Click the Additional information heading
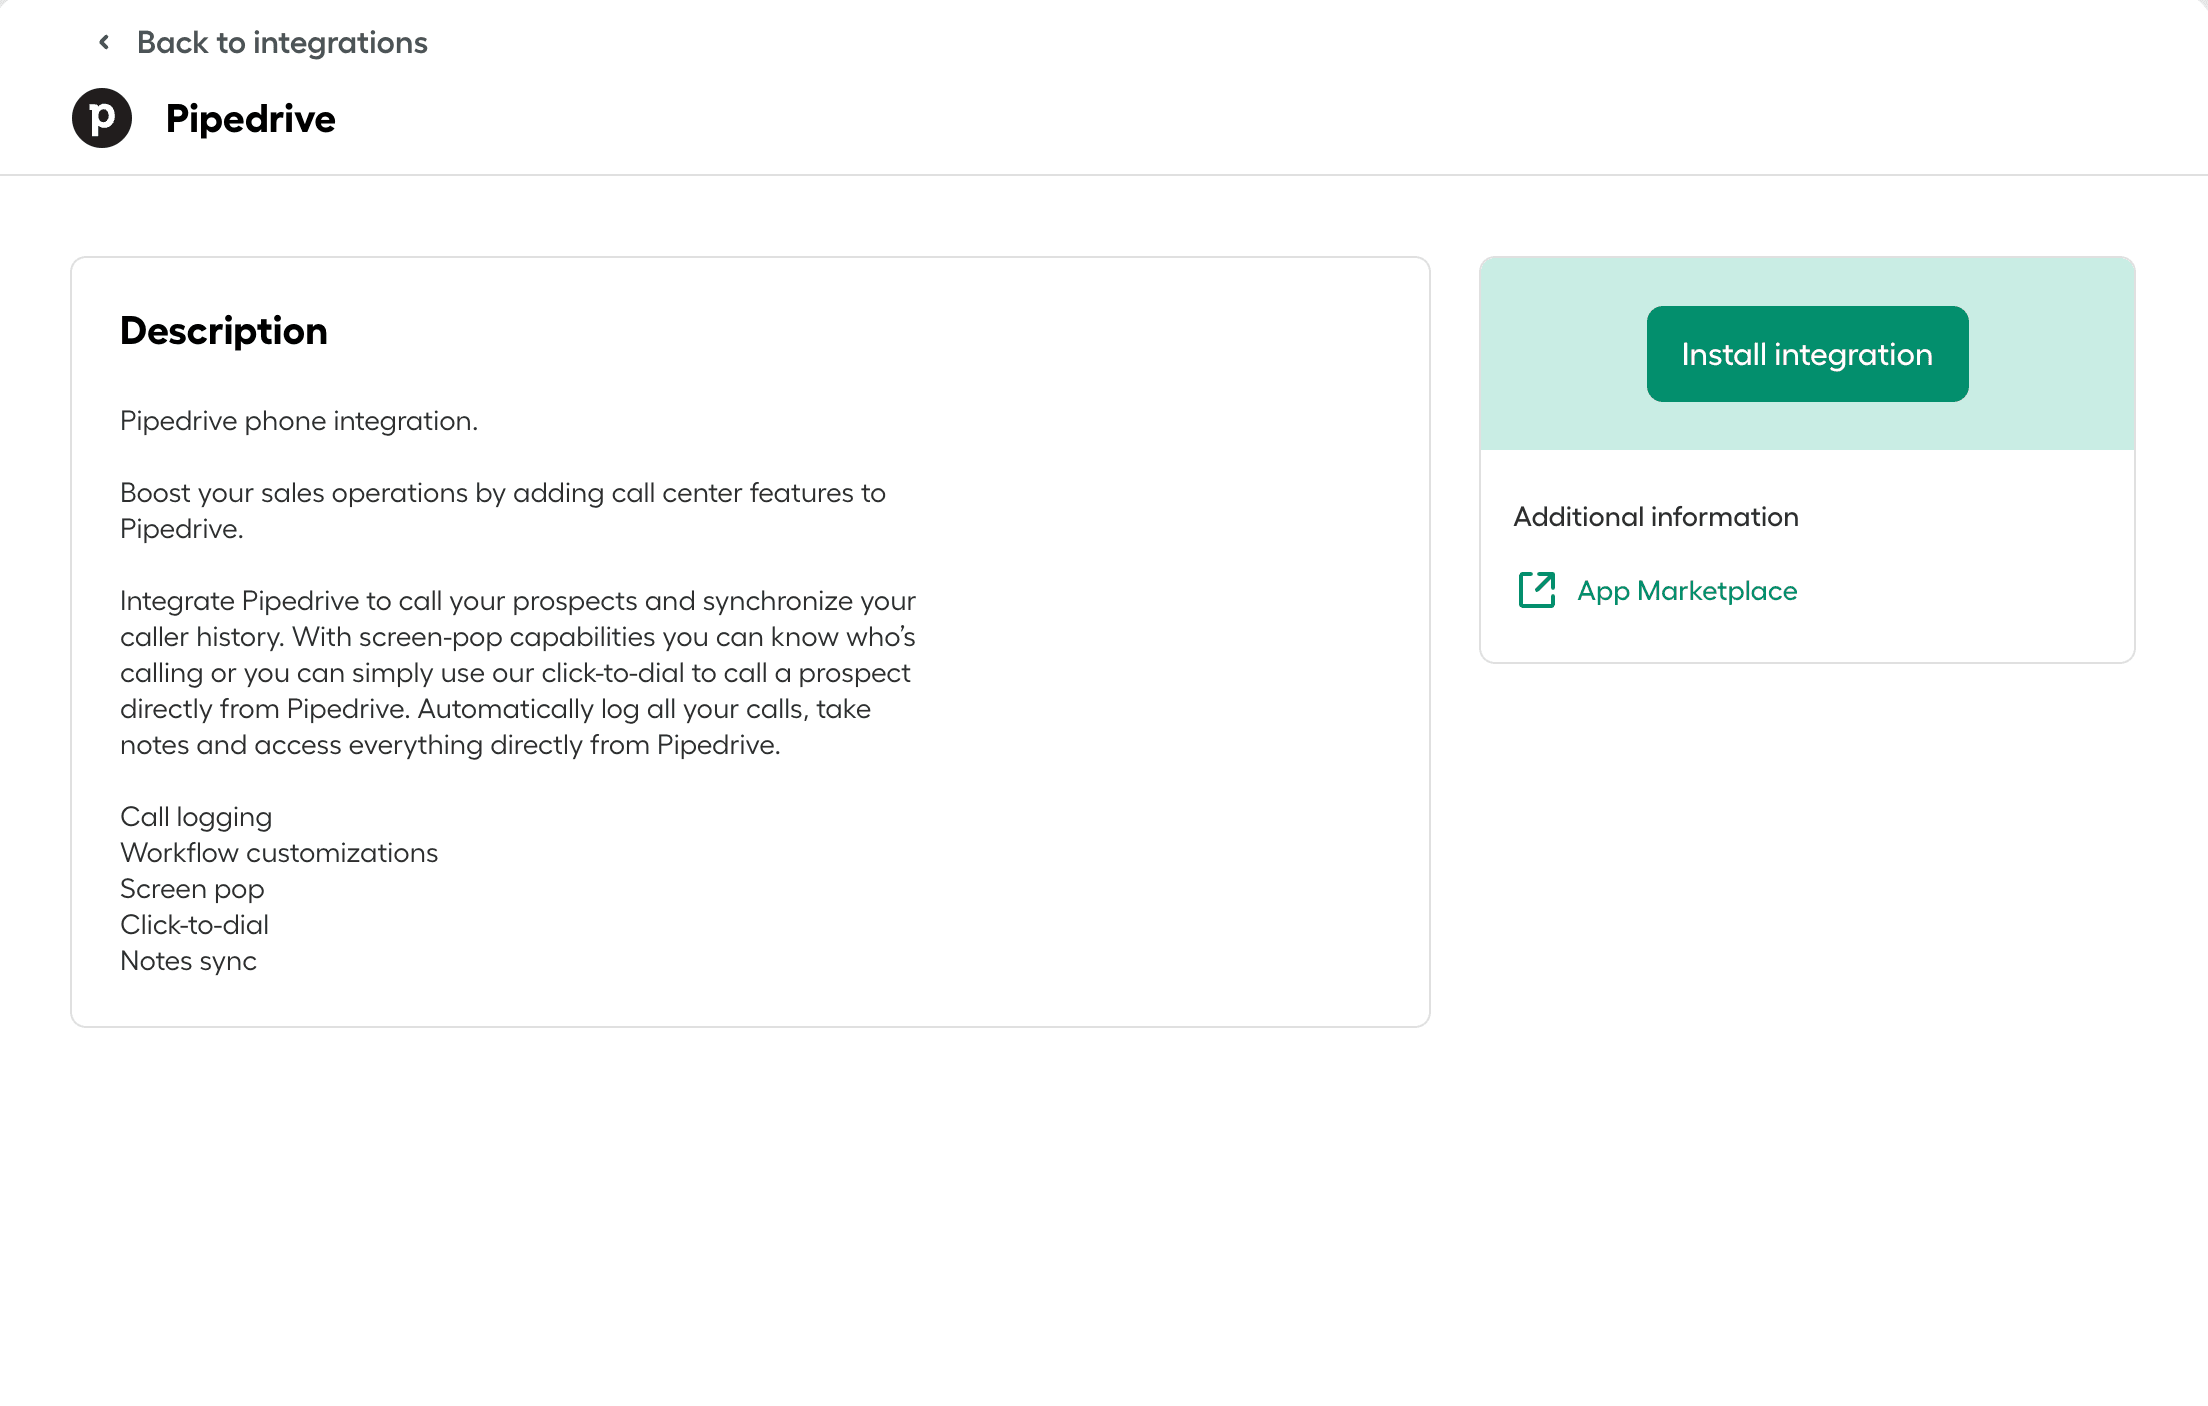 pos(1655,517)
